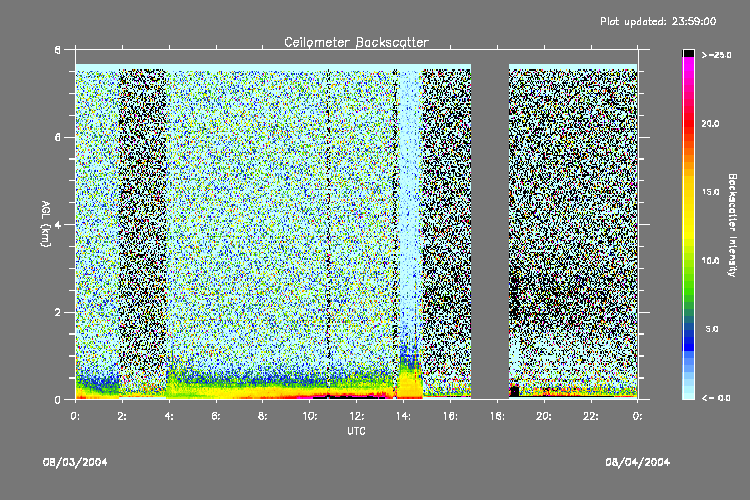Click the 'Plot updated: 23:59:00' timestamp
The image size is (750, 500).
pyautogui.click(x=658, y=21)
